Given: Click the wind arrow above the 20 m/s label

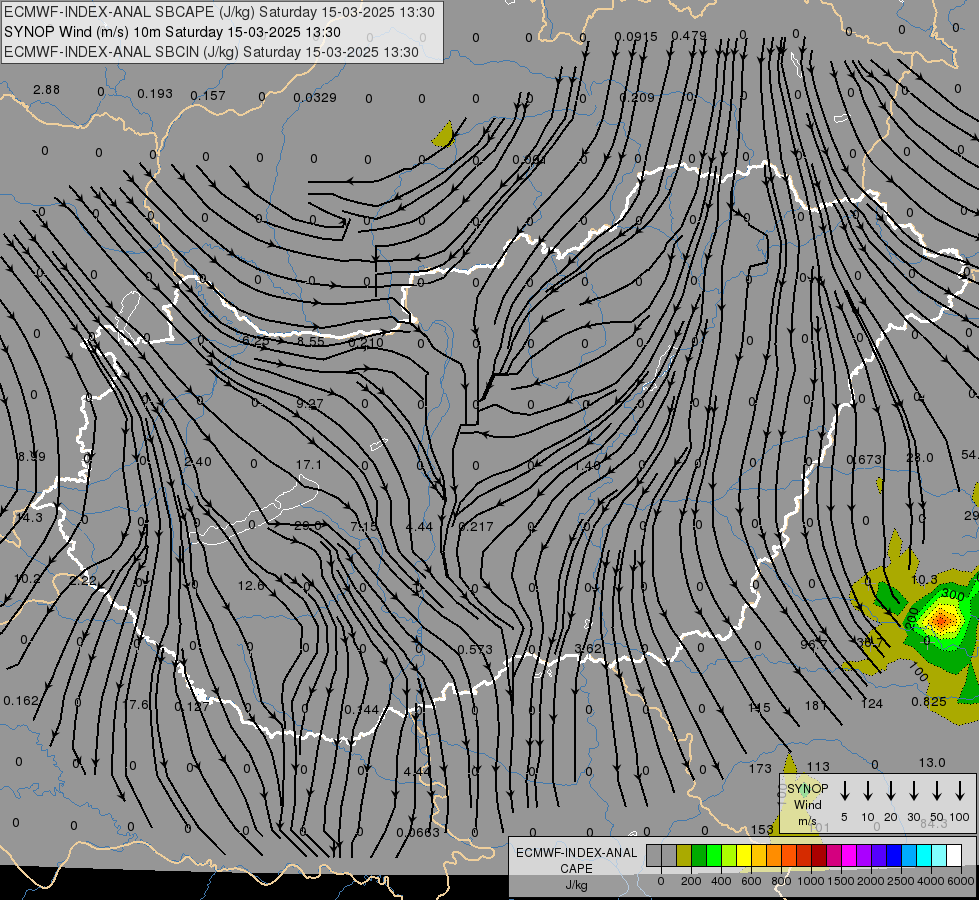Looking at the screenshot, I should point(891,791).
